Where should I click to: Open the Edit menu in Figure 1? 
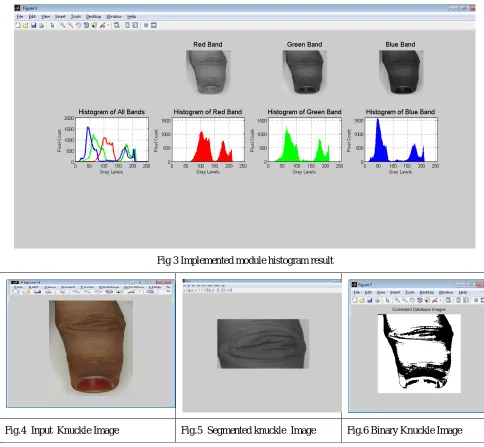tap(32, 17)
